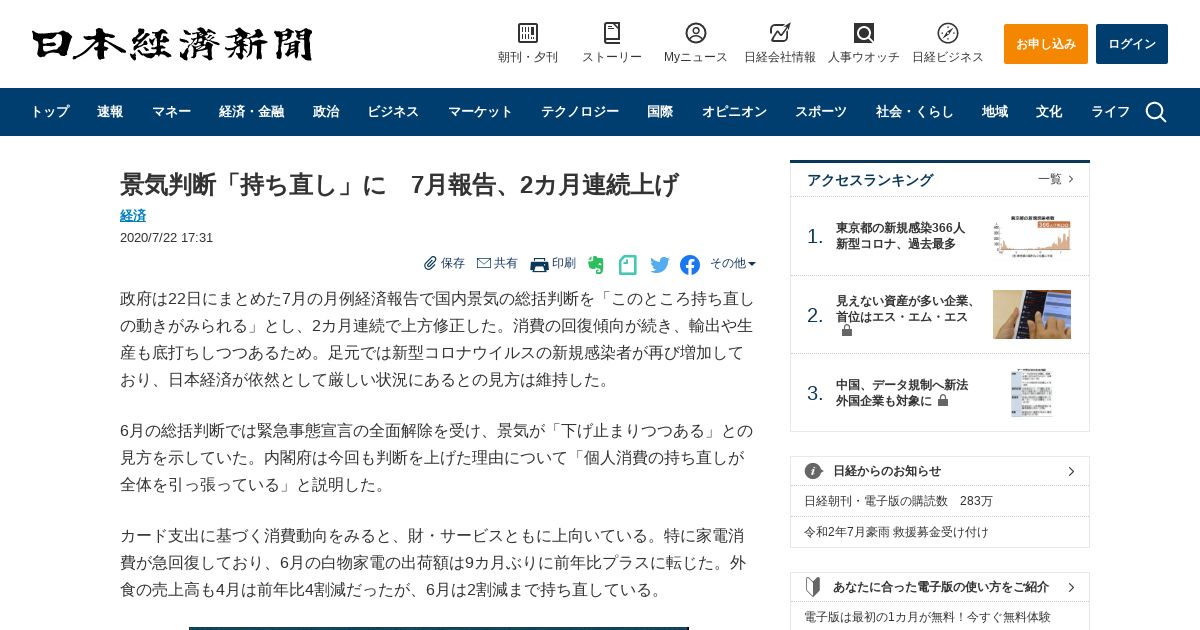Open the 文化 navigation section

[1049, 112]
